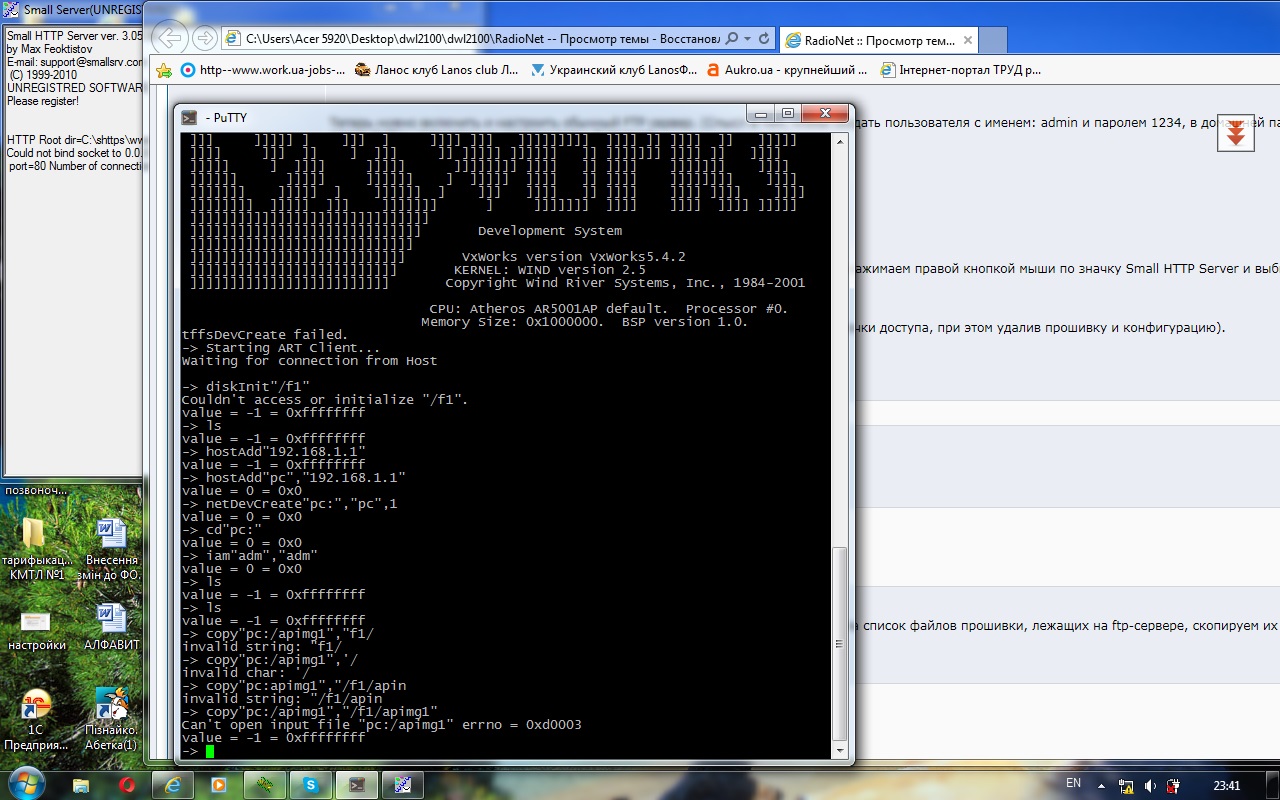
Task: Open the тарифыкац КМТЛ №1 desktop folder
Action: coord(34,548)
